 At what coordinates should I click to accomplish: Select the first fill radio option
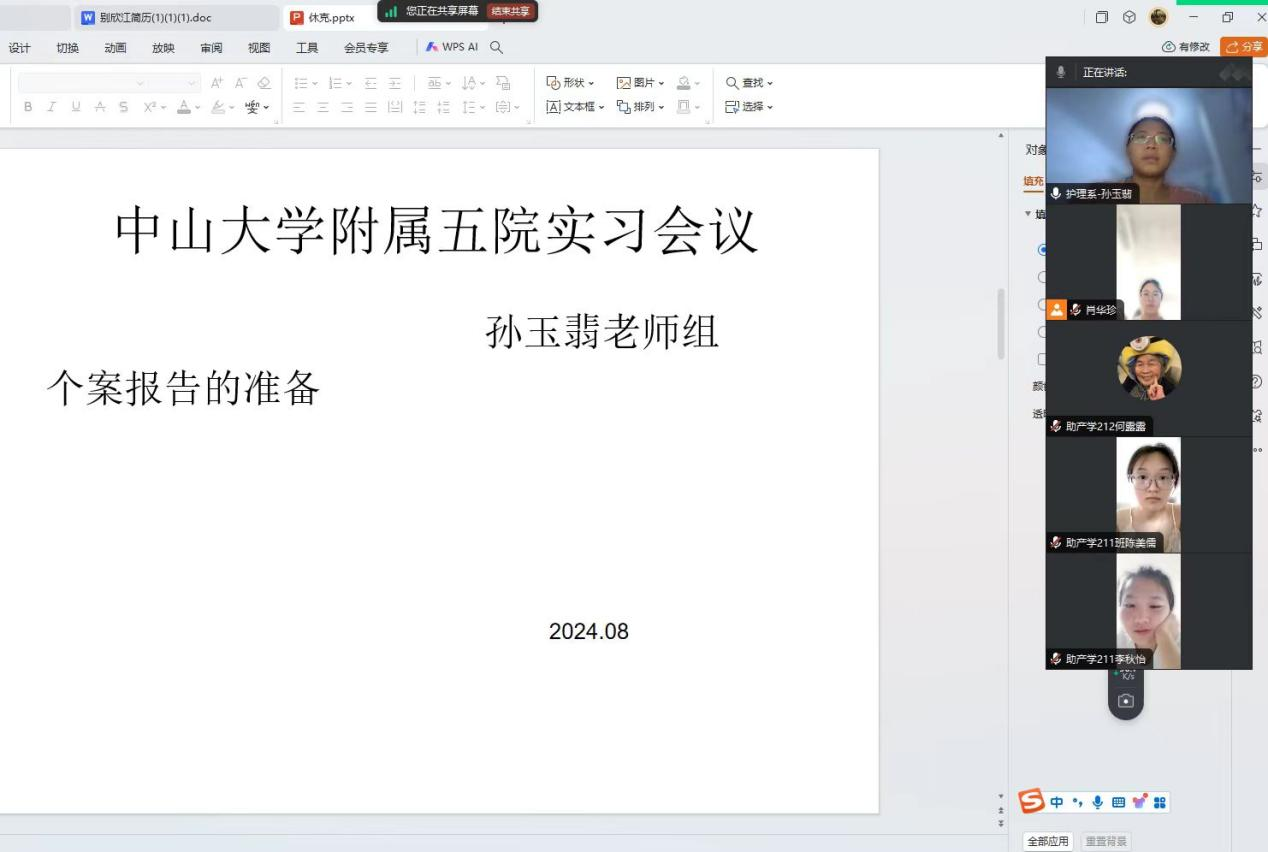coord(1043,250)
